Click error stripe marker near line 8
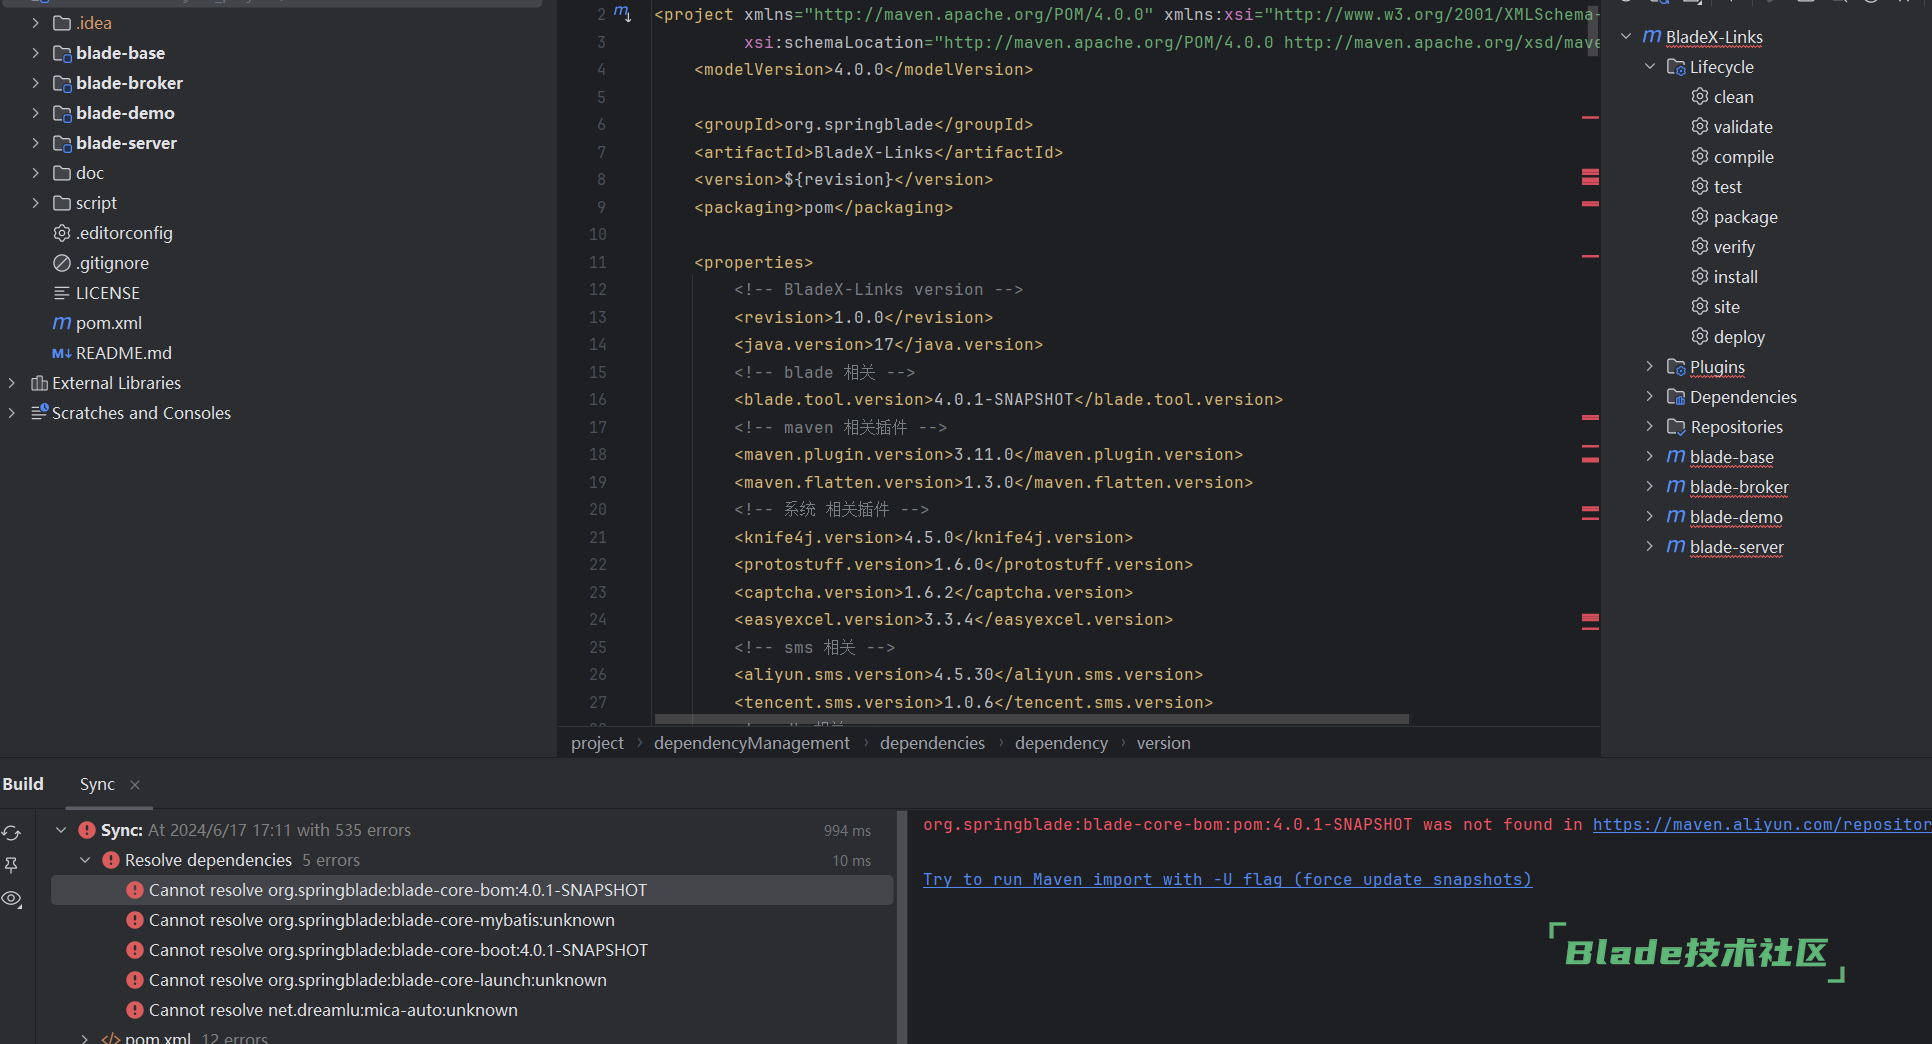Screen dimensions: 1932x1044 (1590, 177)
